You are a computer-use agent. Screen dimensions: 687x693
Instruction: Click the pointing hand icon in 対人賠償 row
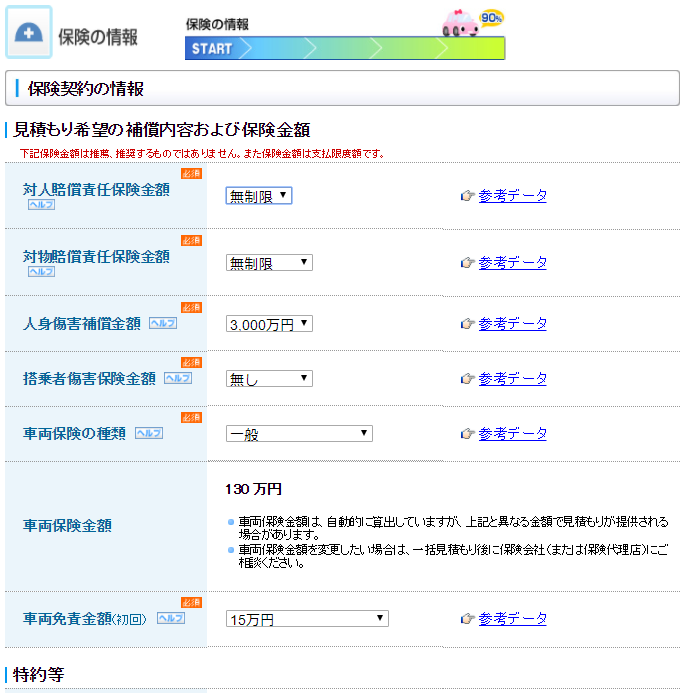[x=467, y=196]
